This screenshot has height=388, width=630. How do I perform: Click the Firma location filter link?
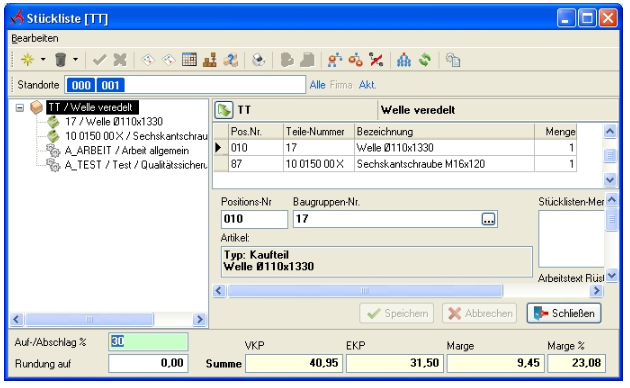341,85
